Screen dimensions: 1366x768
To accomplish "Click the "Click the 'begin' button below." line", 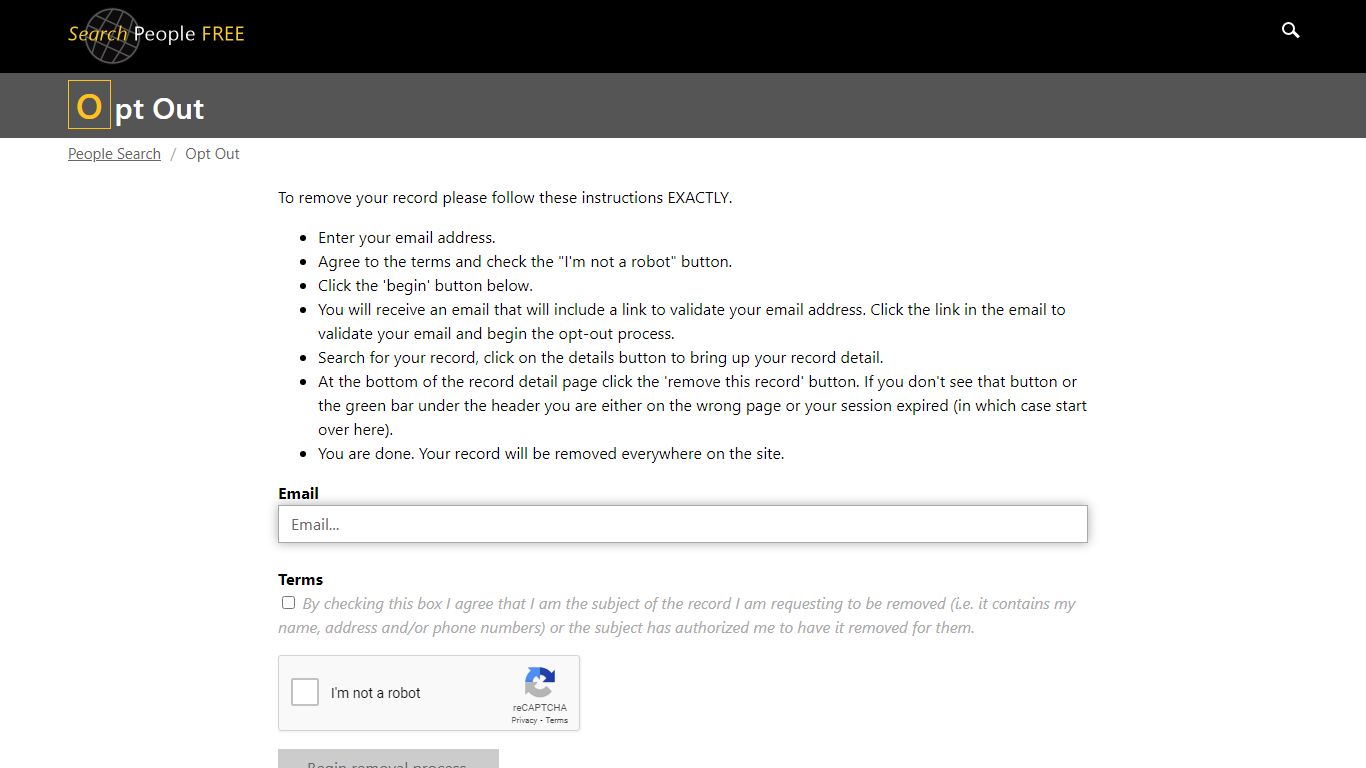I will 425,286.
